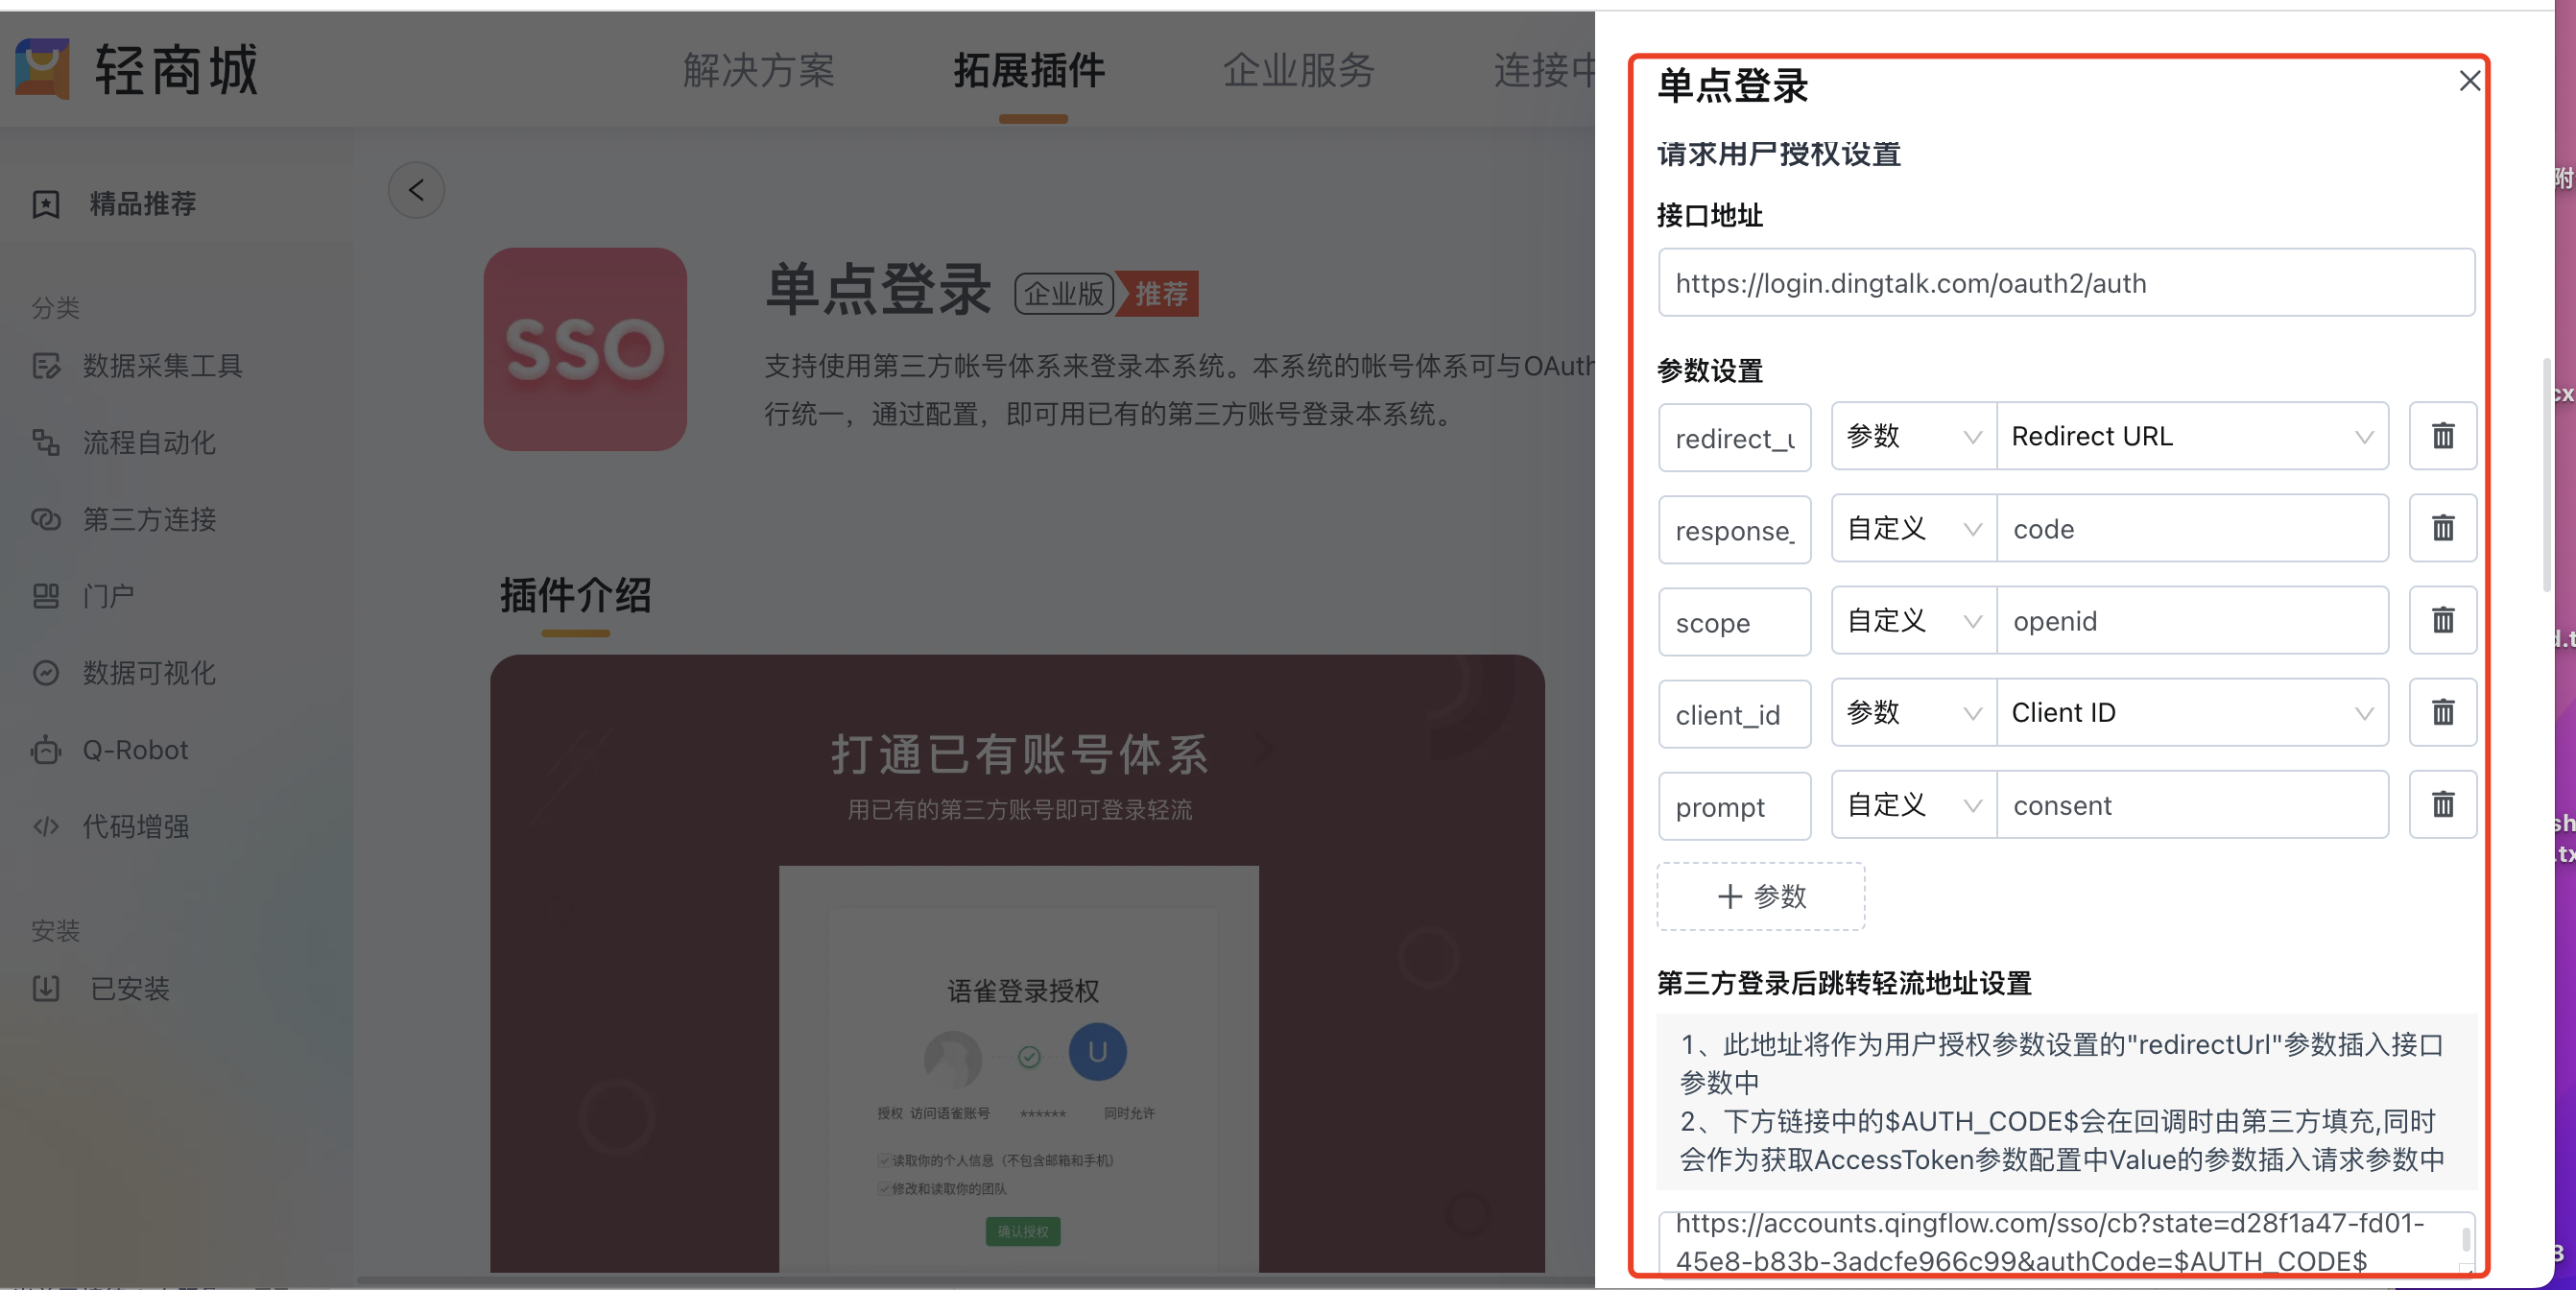Screen dimensions: 2576x1290
Task: Click the scope parameter name field
Action: pos(1734,621)
